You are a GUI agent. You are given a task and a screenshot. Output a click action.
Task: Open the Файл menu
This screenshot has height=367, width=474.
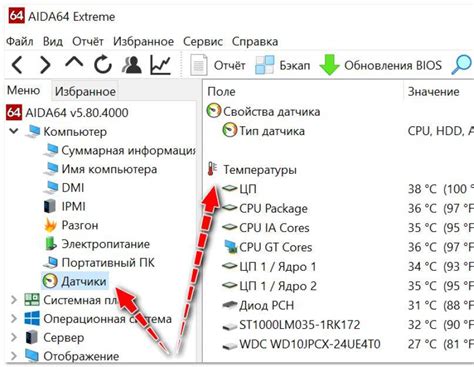point(20,41)
